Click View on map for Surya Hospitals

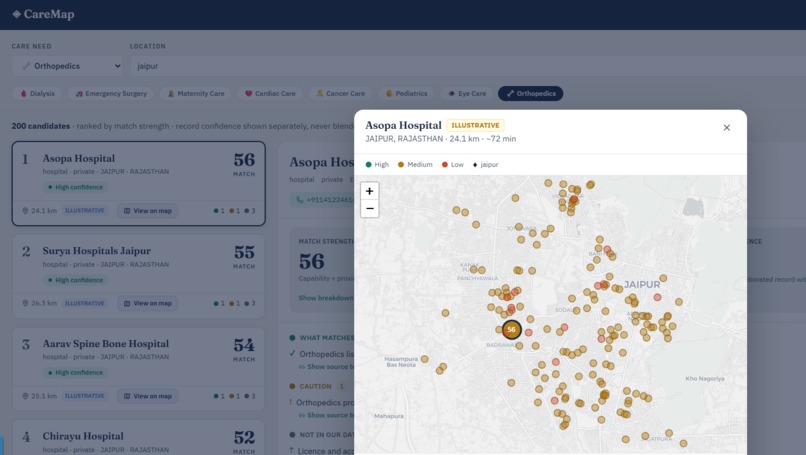(148, 303)
